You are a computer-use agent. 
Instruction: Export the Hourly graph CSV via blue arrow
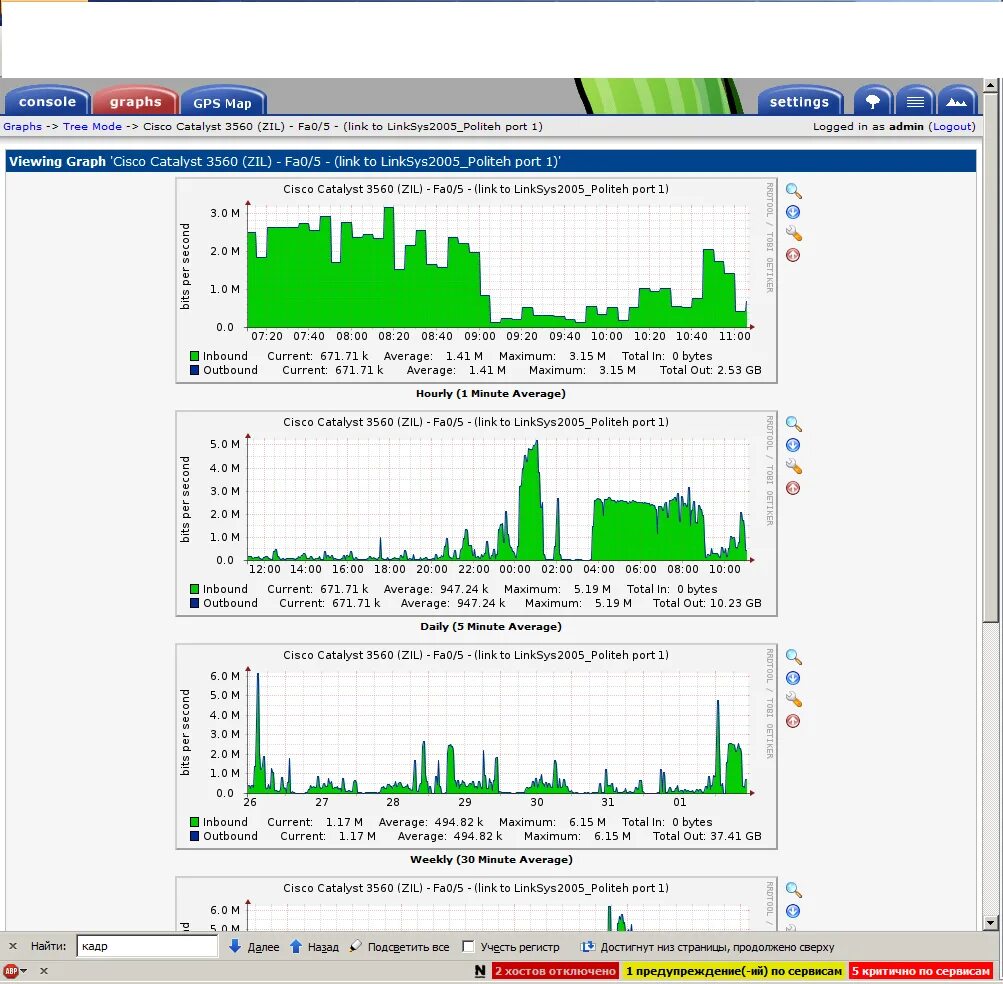tap(793, 212)
